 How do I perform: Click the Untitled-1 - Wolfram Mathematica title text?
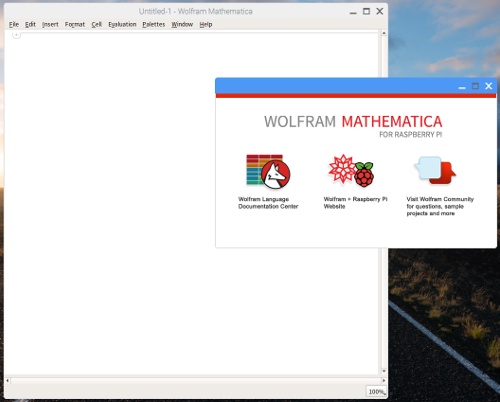pyautogui.click(x=196, y=11)
